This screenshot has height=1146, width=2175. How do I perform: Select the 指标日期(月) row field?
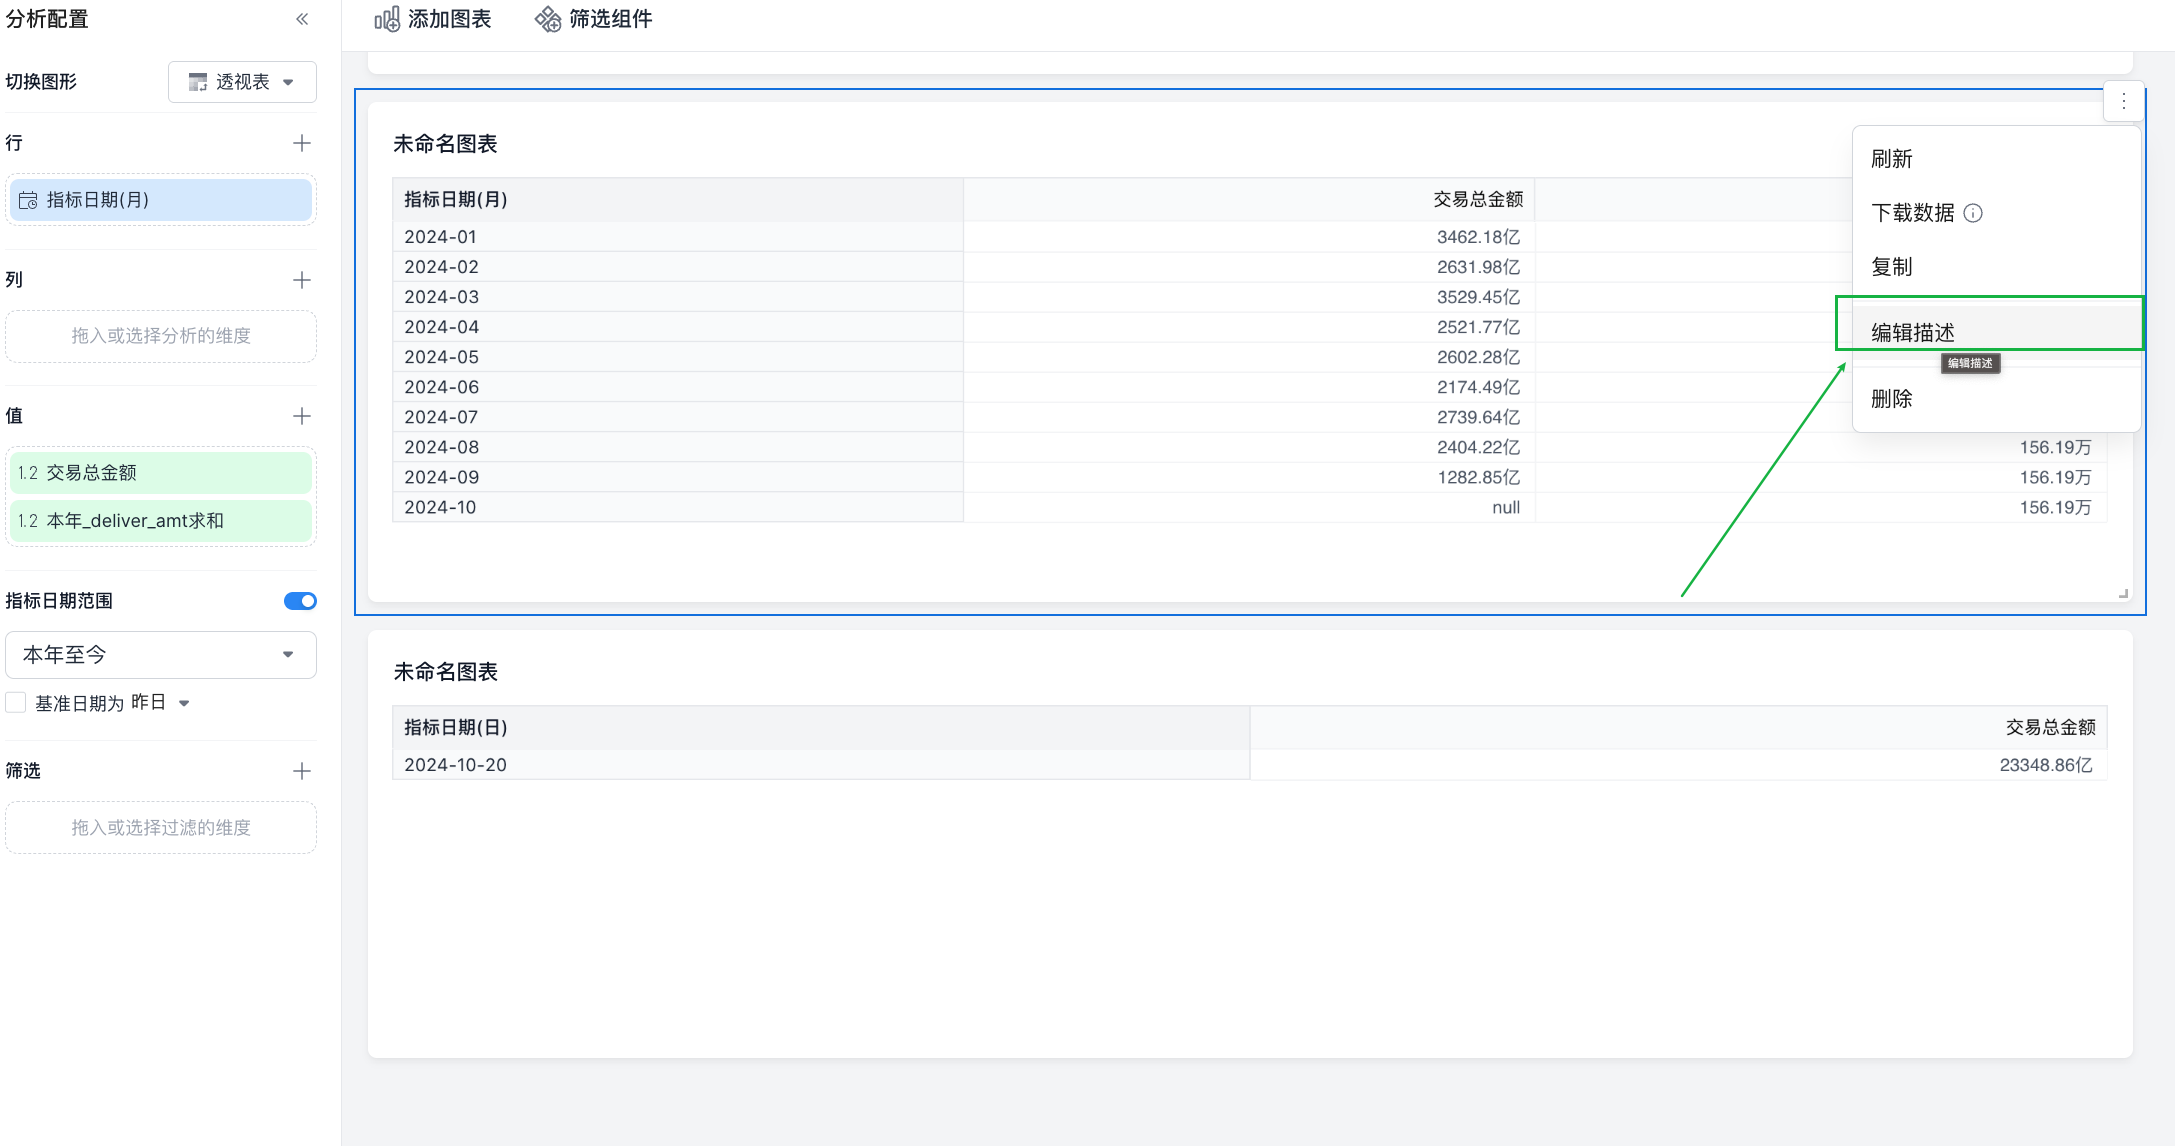161,200
